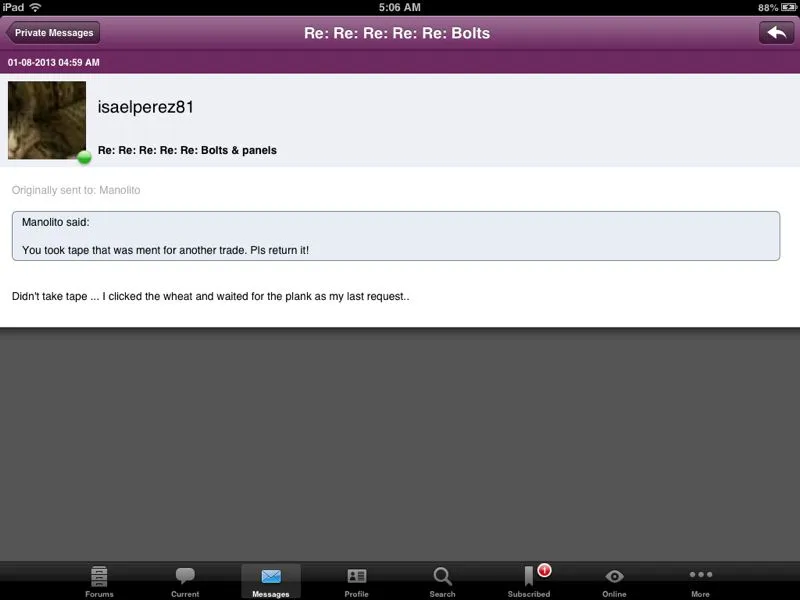The width and height of the screenshot is (800, 600).
Task: Tap the quoted 'Manolito said' box
Action: tap(395, 236)
